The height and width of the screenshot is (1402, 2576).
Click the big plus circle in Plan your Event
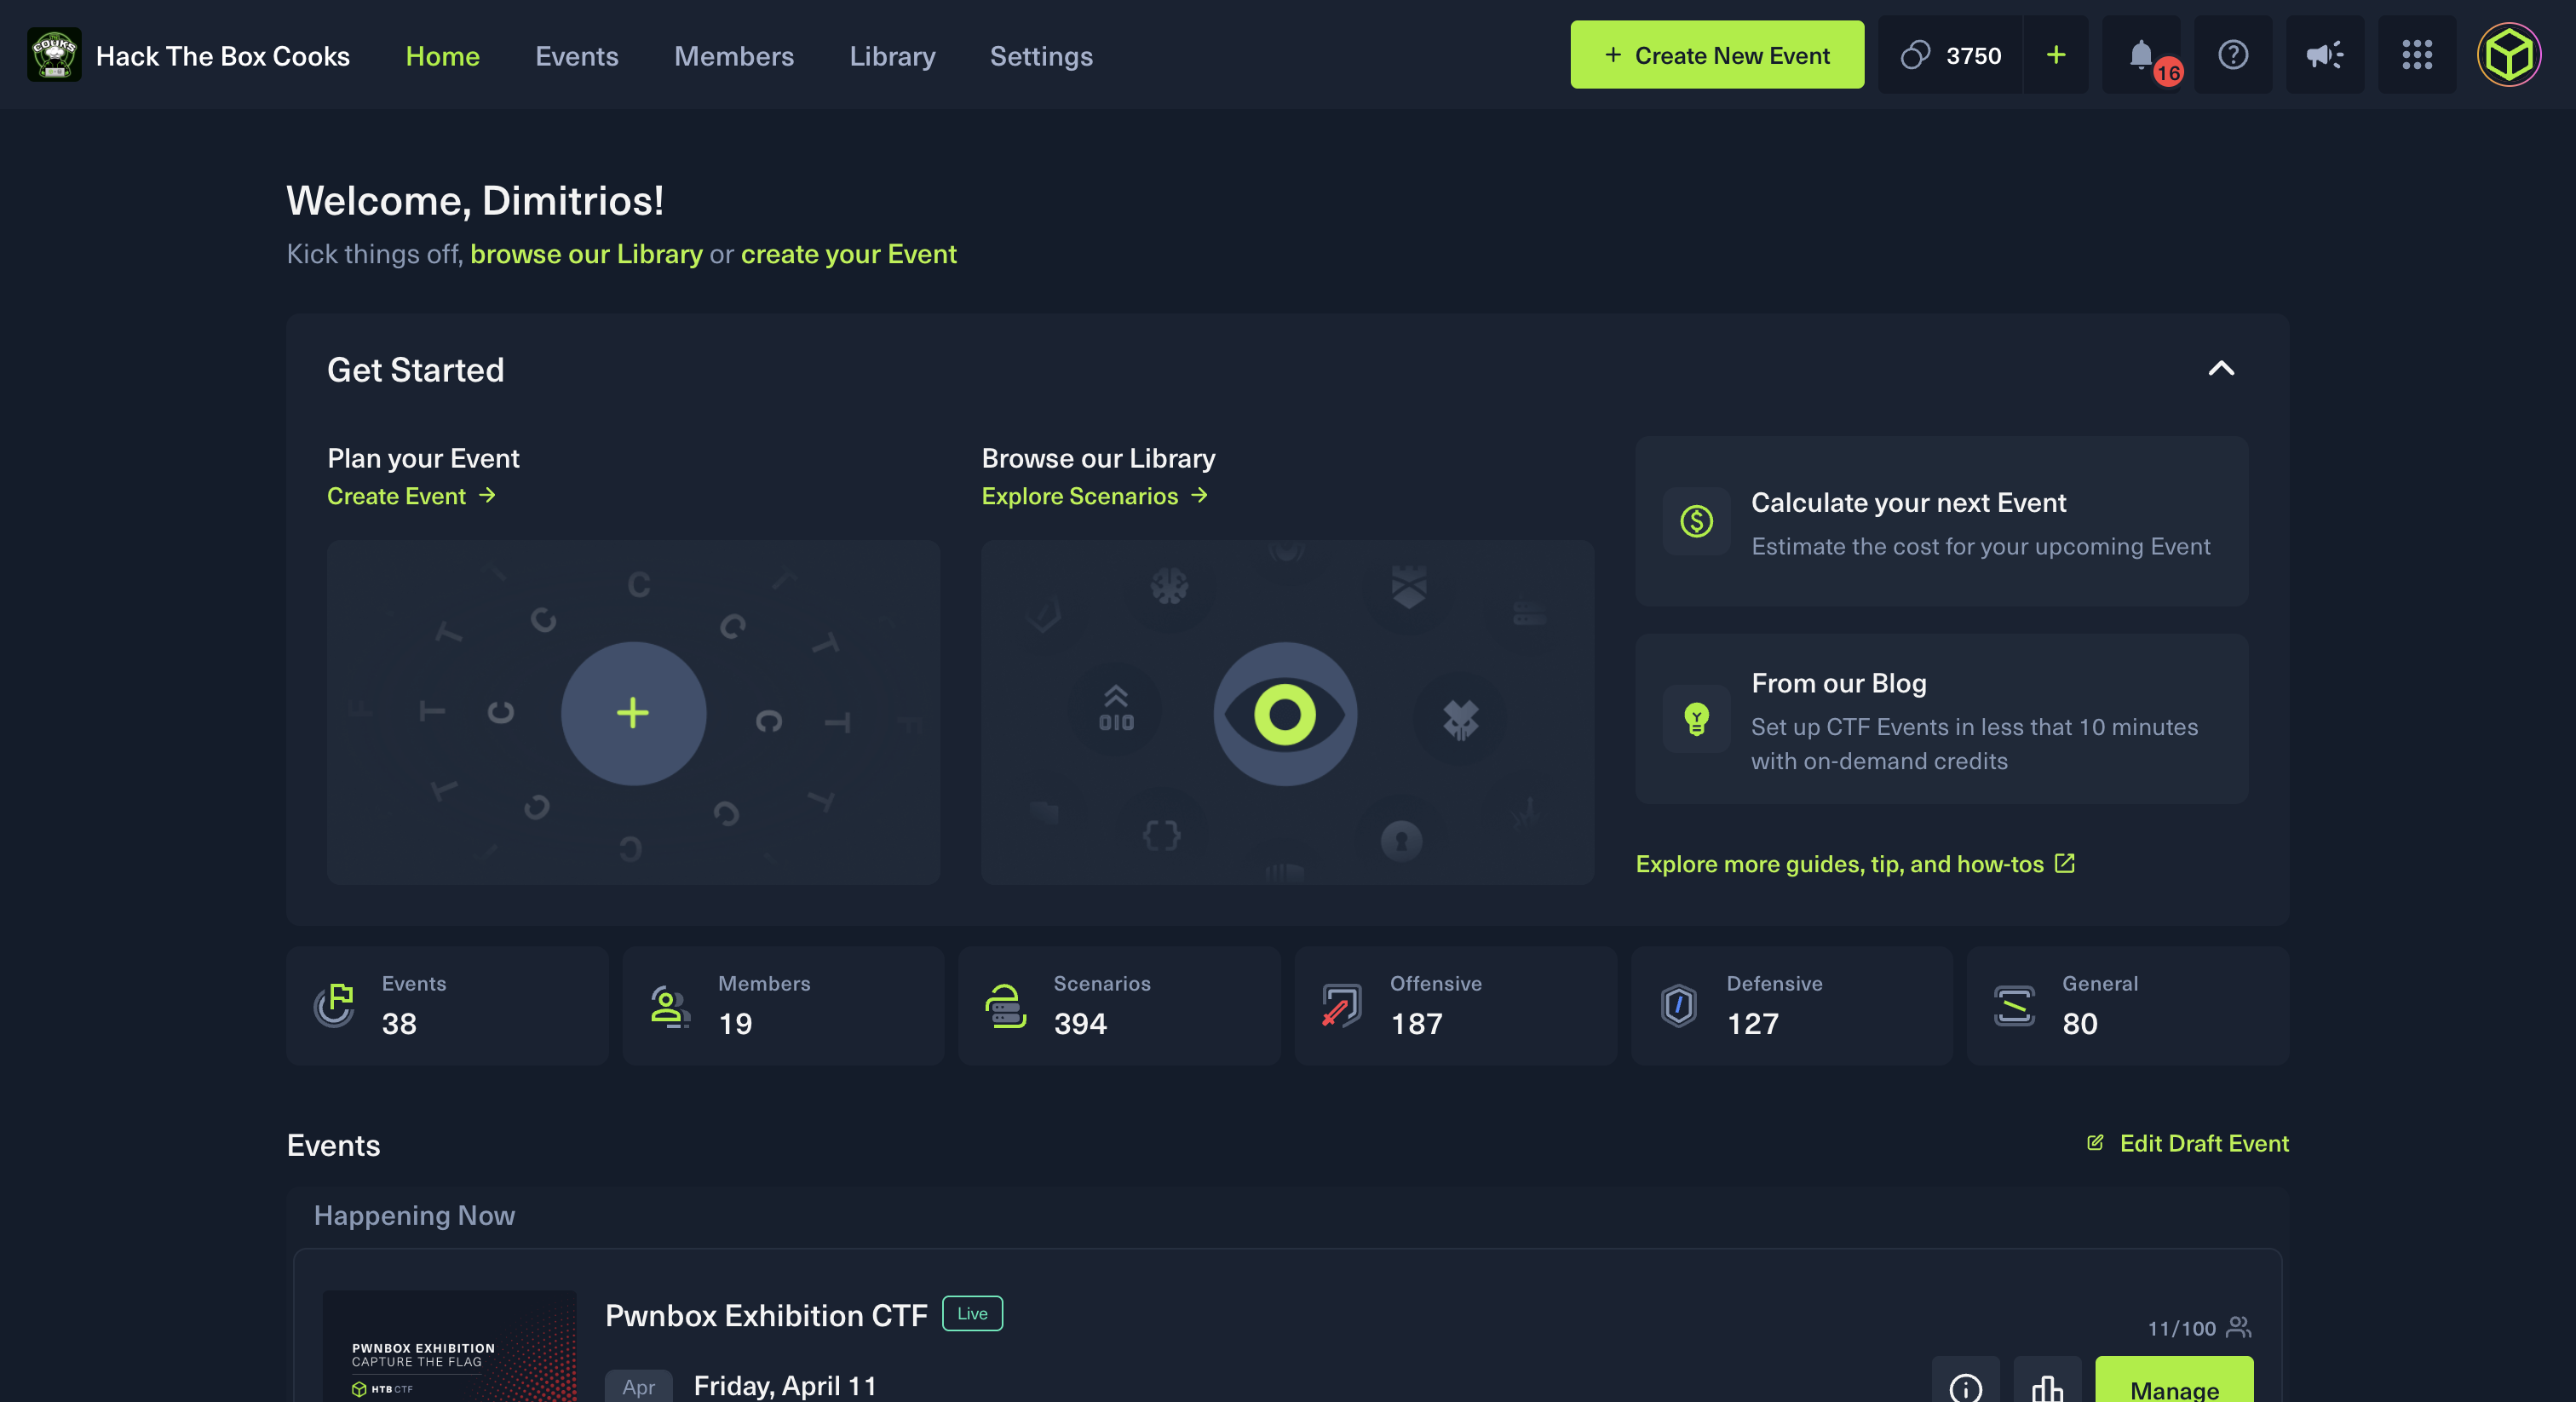pos(633,713)
